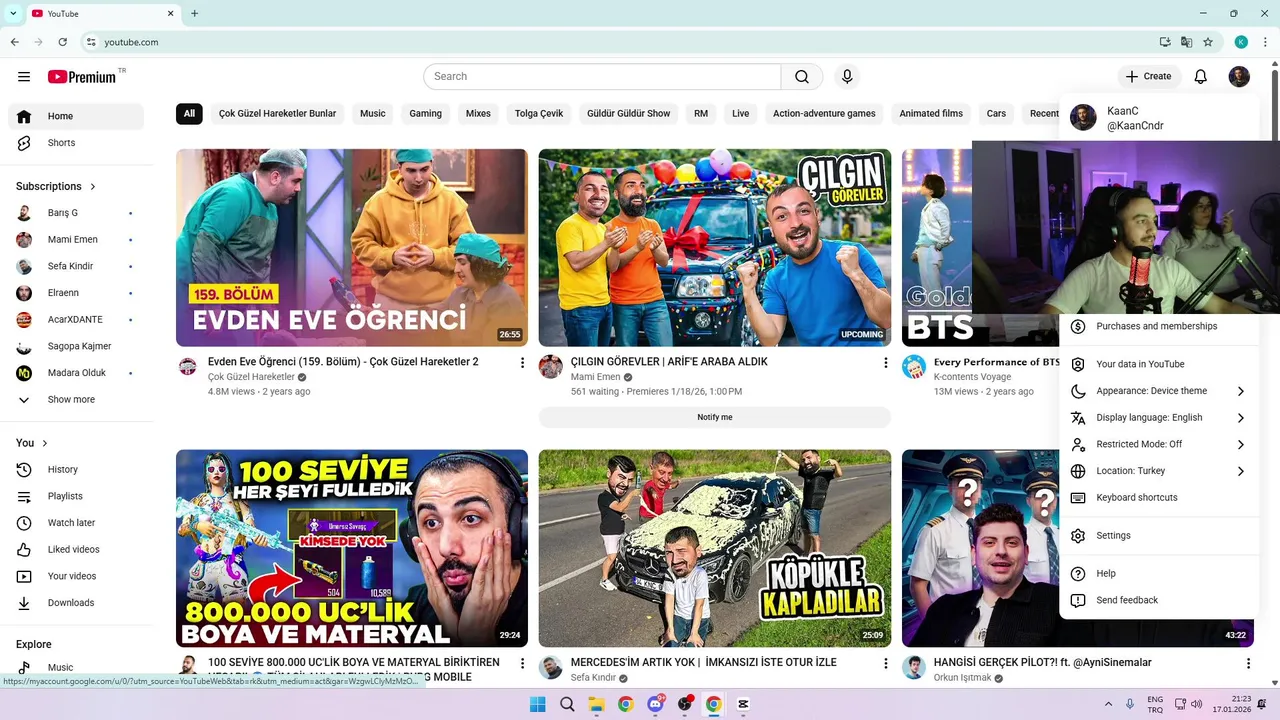Select the Animated films chip
This screenshot has width=1280, height=720.
coord(931,114)
